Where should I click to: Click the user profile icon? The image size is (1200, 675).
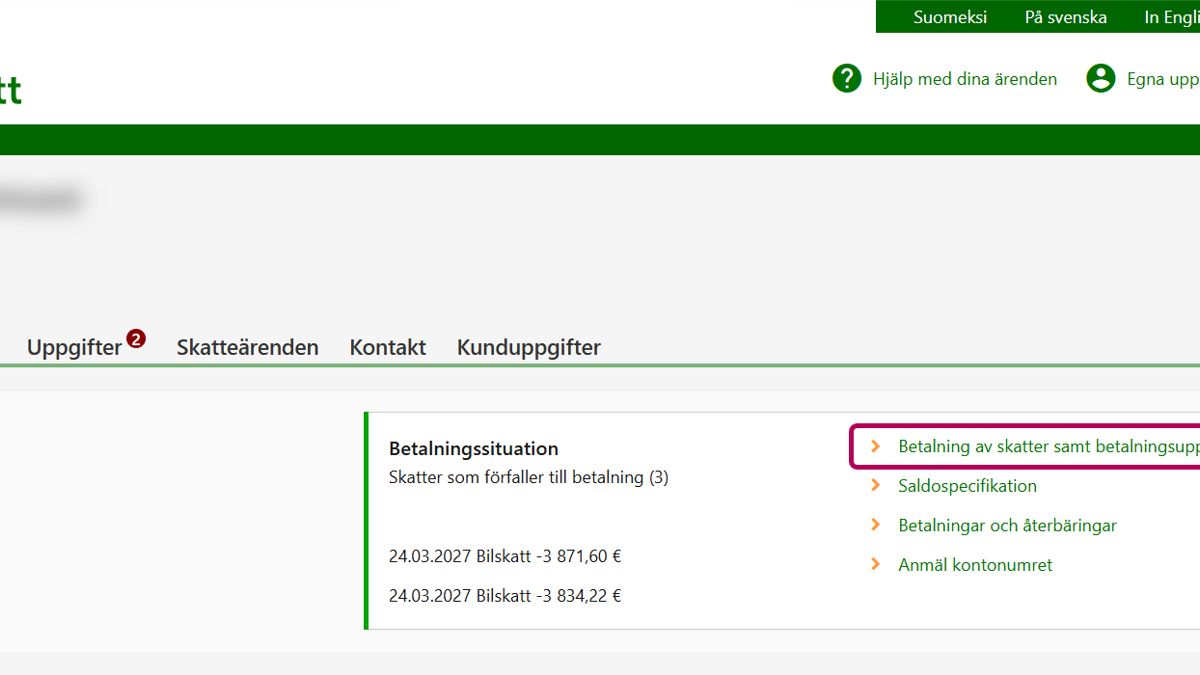[x=1100, y=78]
